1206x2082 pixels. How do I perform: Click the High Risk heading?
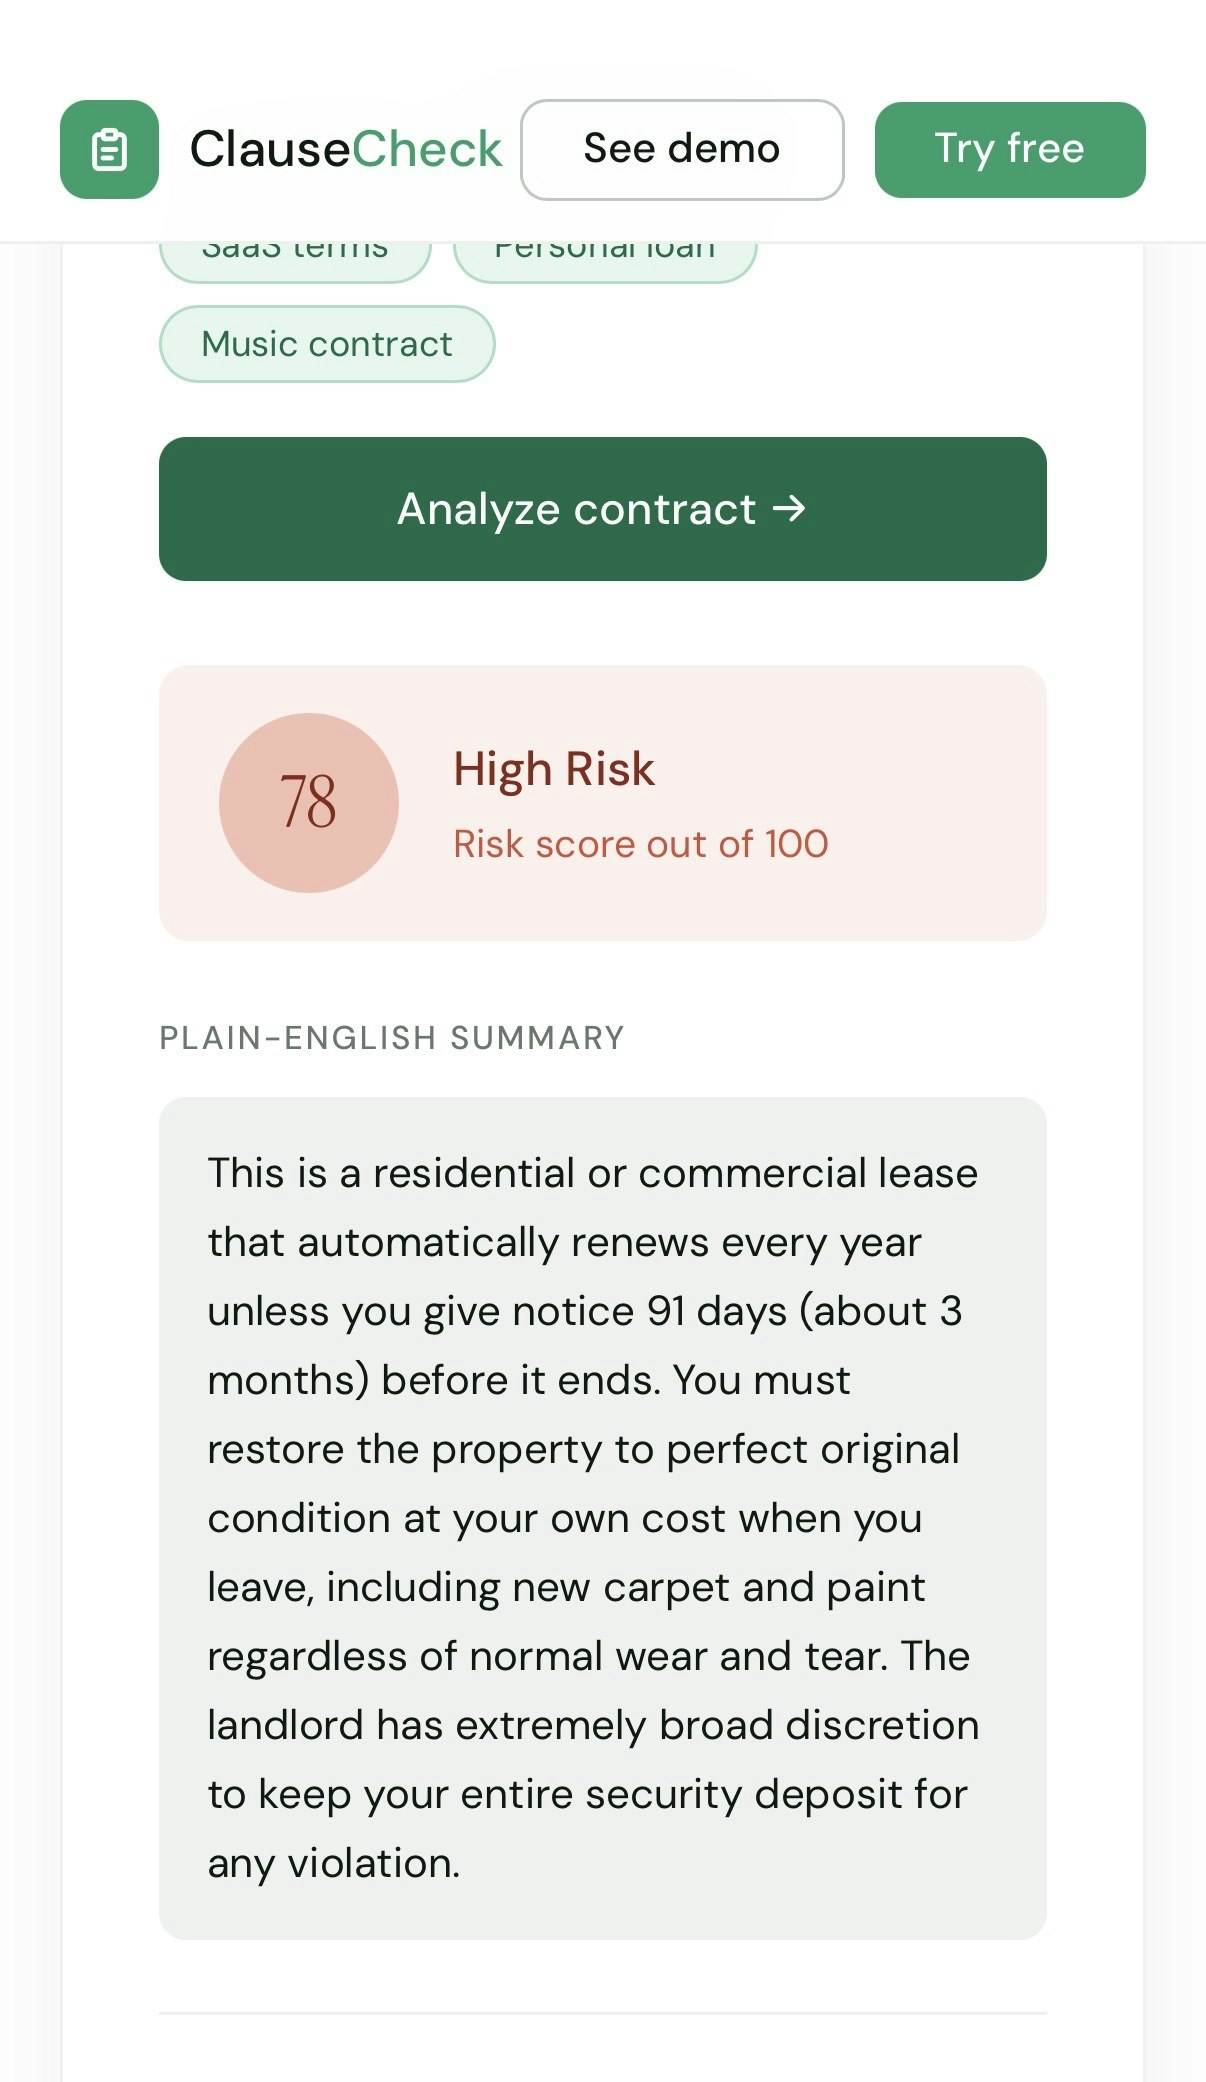(554, 769)
